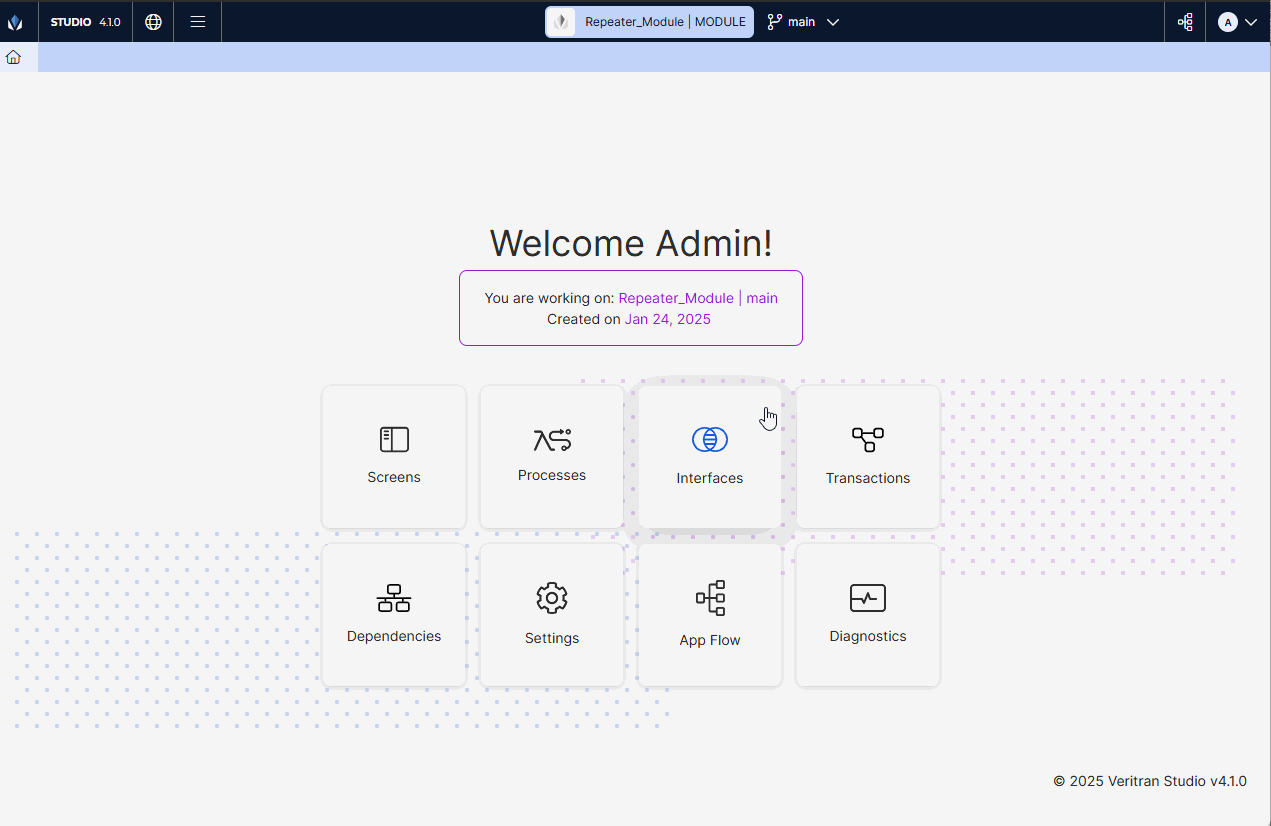Open the user account dropdown chevron
This screenshot has width=1271, height=826.
coord(1249,21)
